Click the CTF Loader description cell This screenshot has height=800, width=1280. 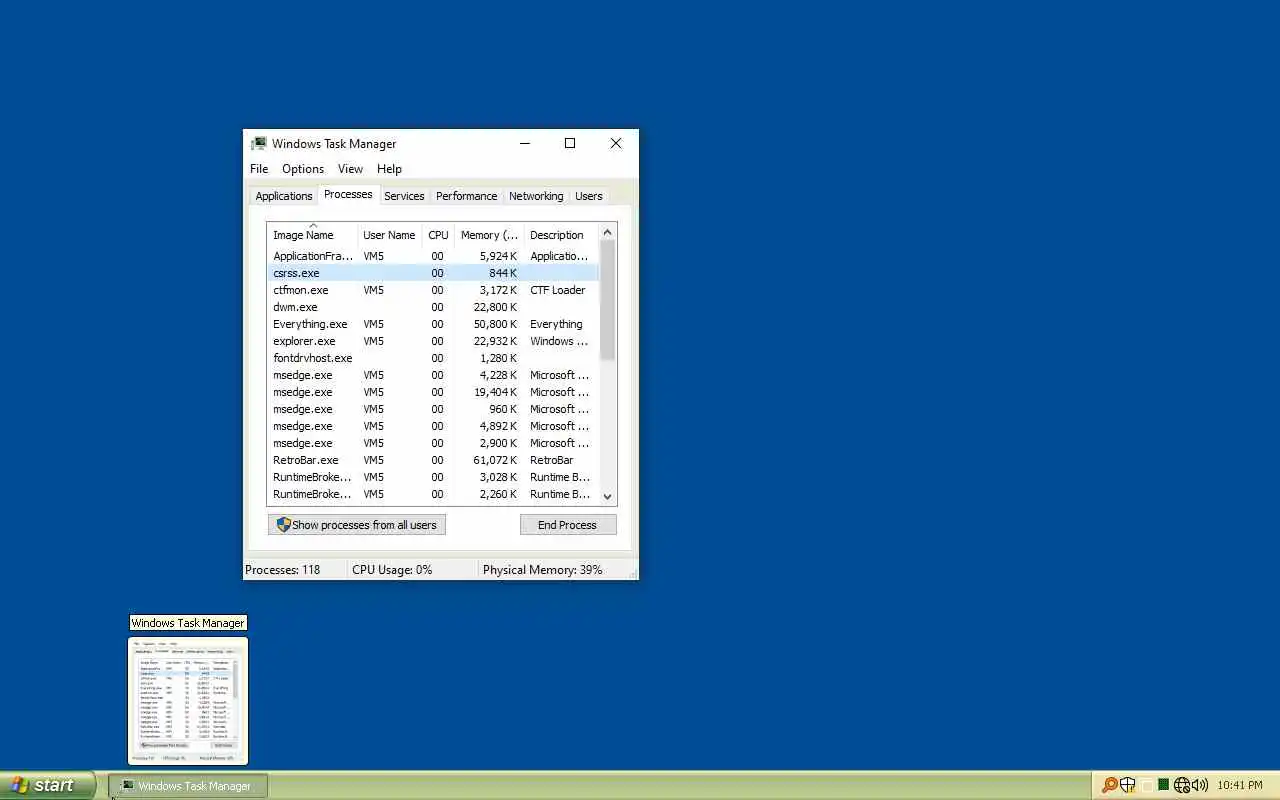point(558,290)
